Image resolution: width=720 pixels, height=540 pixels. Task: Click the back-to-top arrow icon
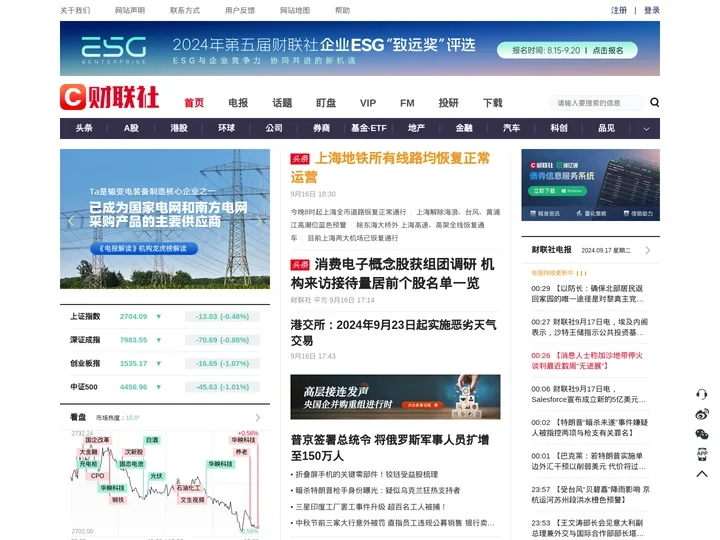click(702, 474)
